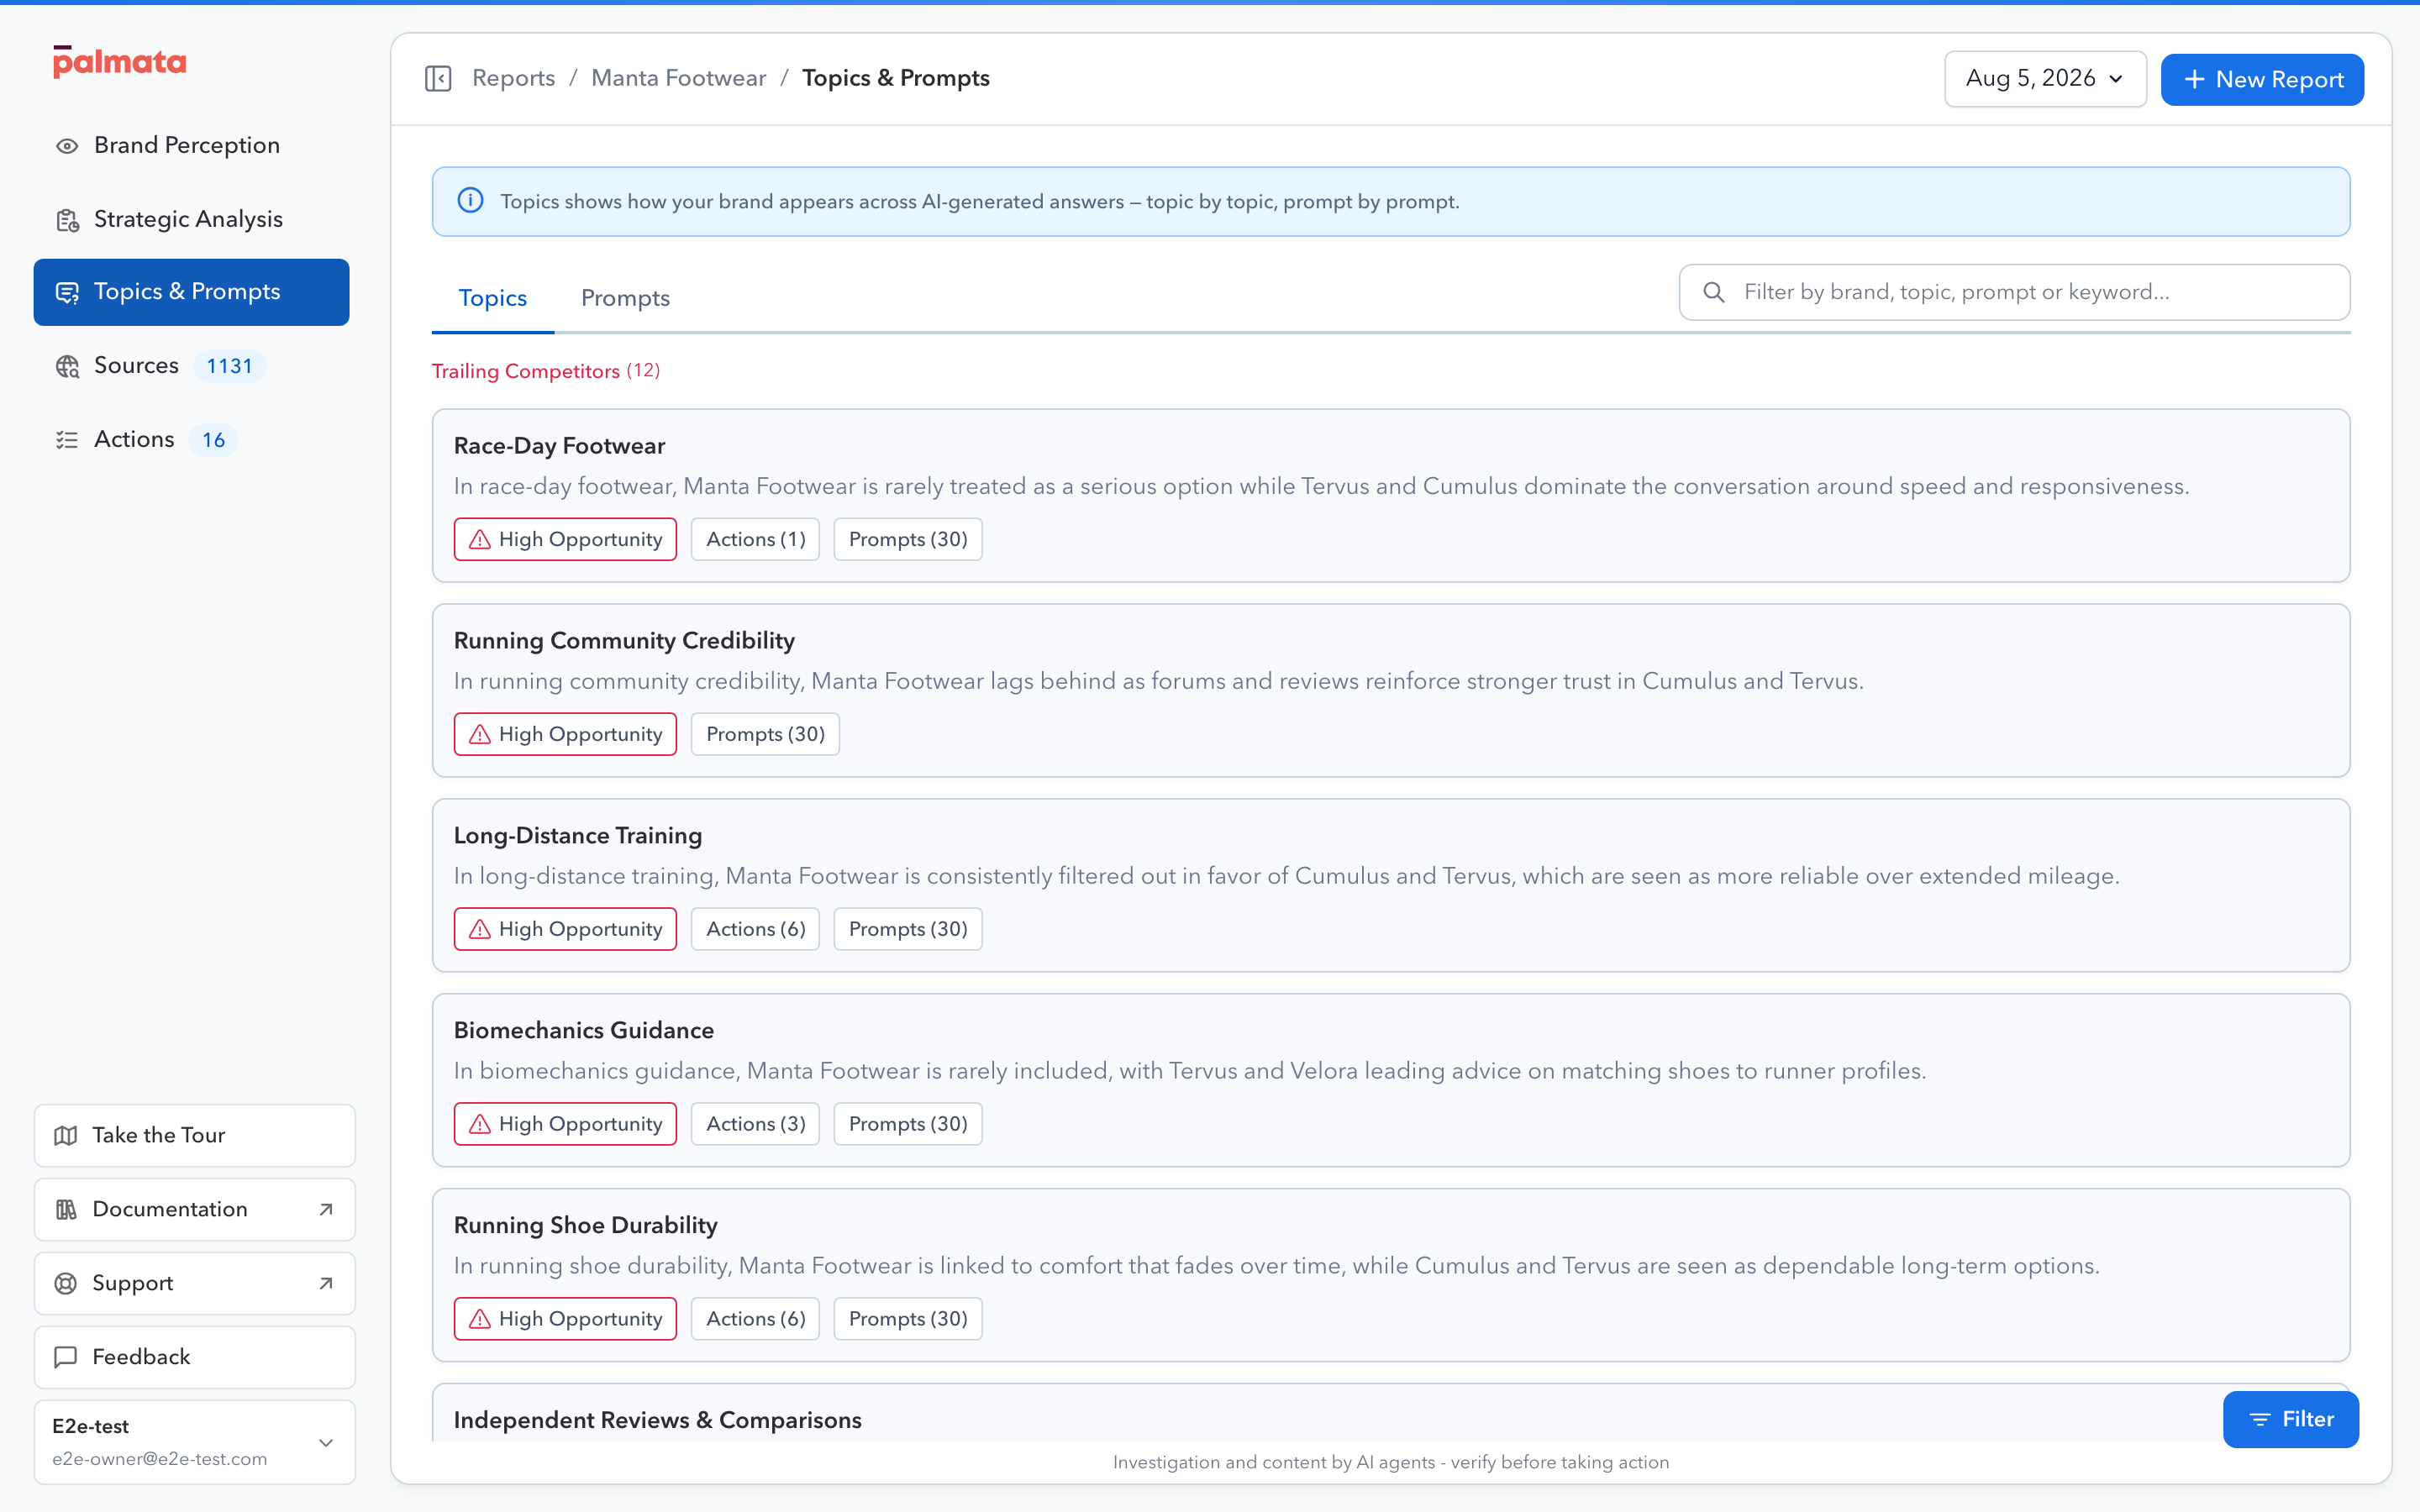Collapse the sidebar panel icon
This screenshot has width=2420, height=1512.
[x=438, y=78]
